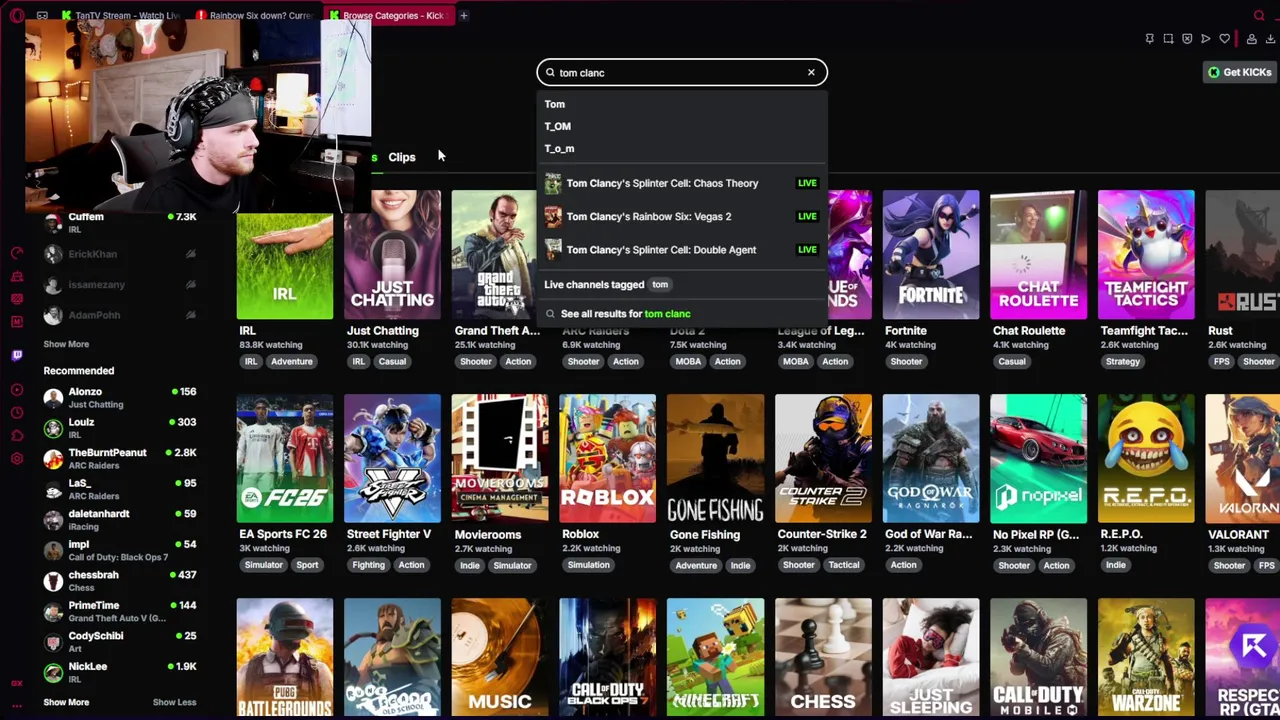The width and height of the screenshot is (1280, 720).
Task: Click the Get KICKs button
Action: tap(1240, 72)
